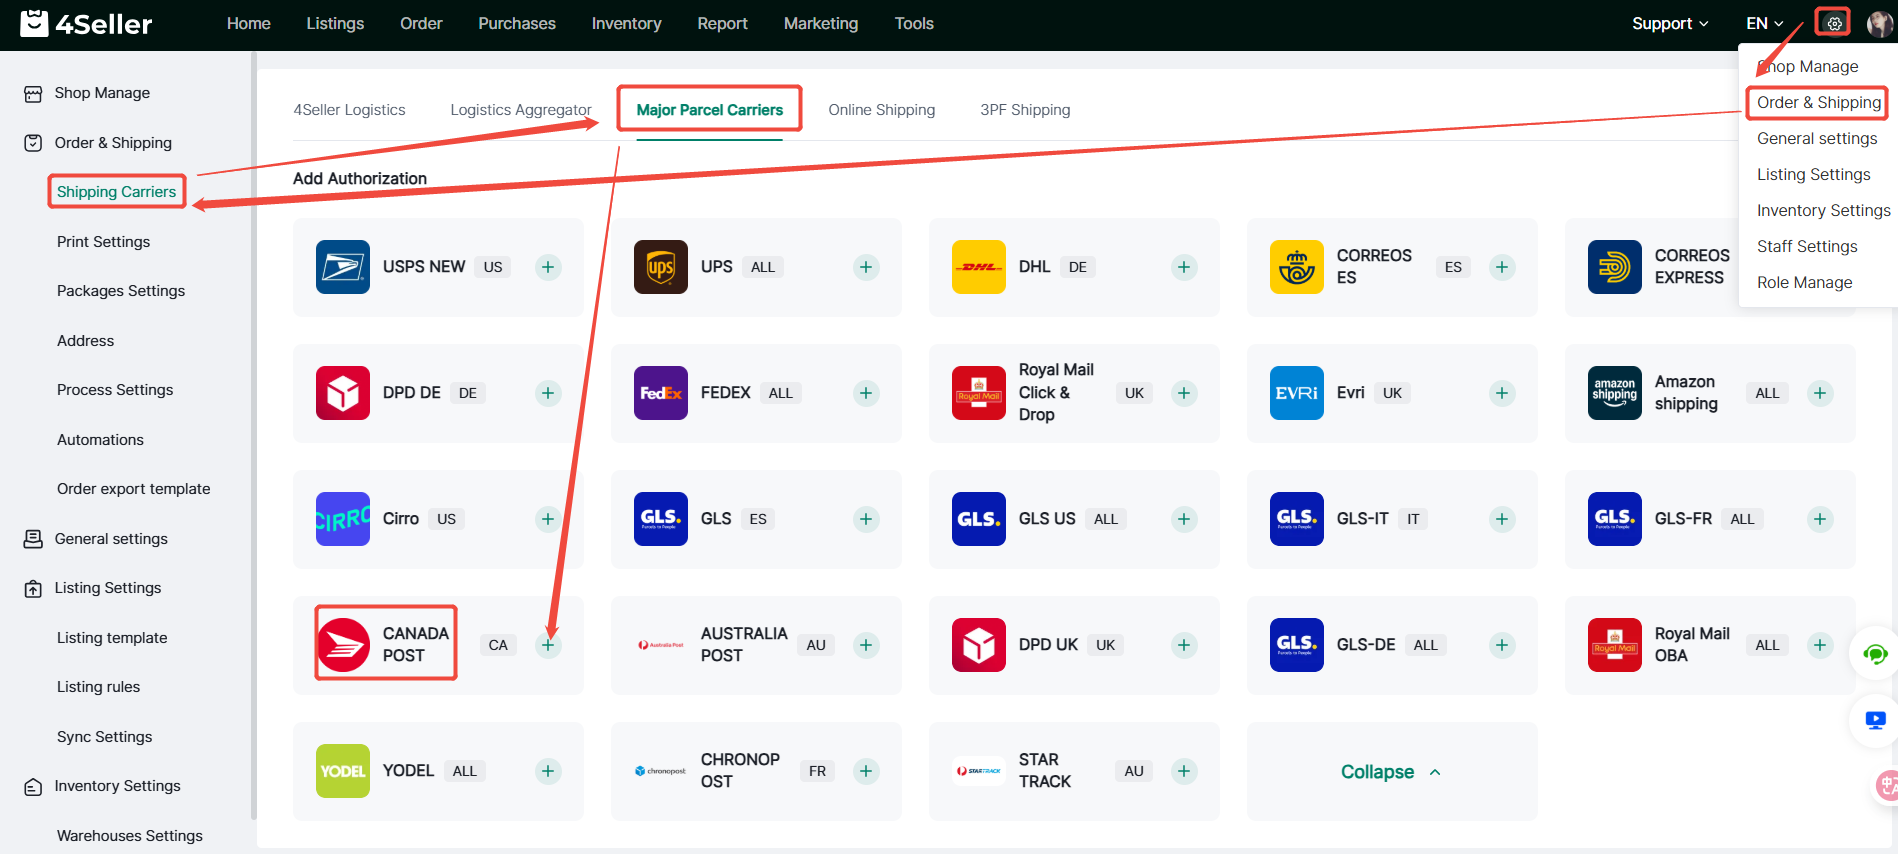The height and width of the screenshot is (854, 1898).
Task: Expand the Support dropdown
Action: pos(1670,23)
